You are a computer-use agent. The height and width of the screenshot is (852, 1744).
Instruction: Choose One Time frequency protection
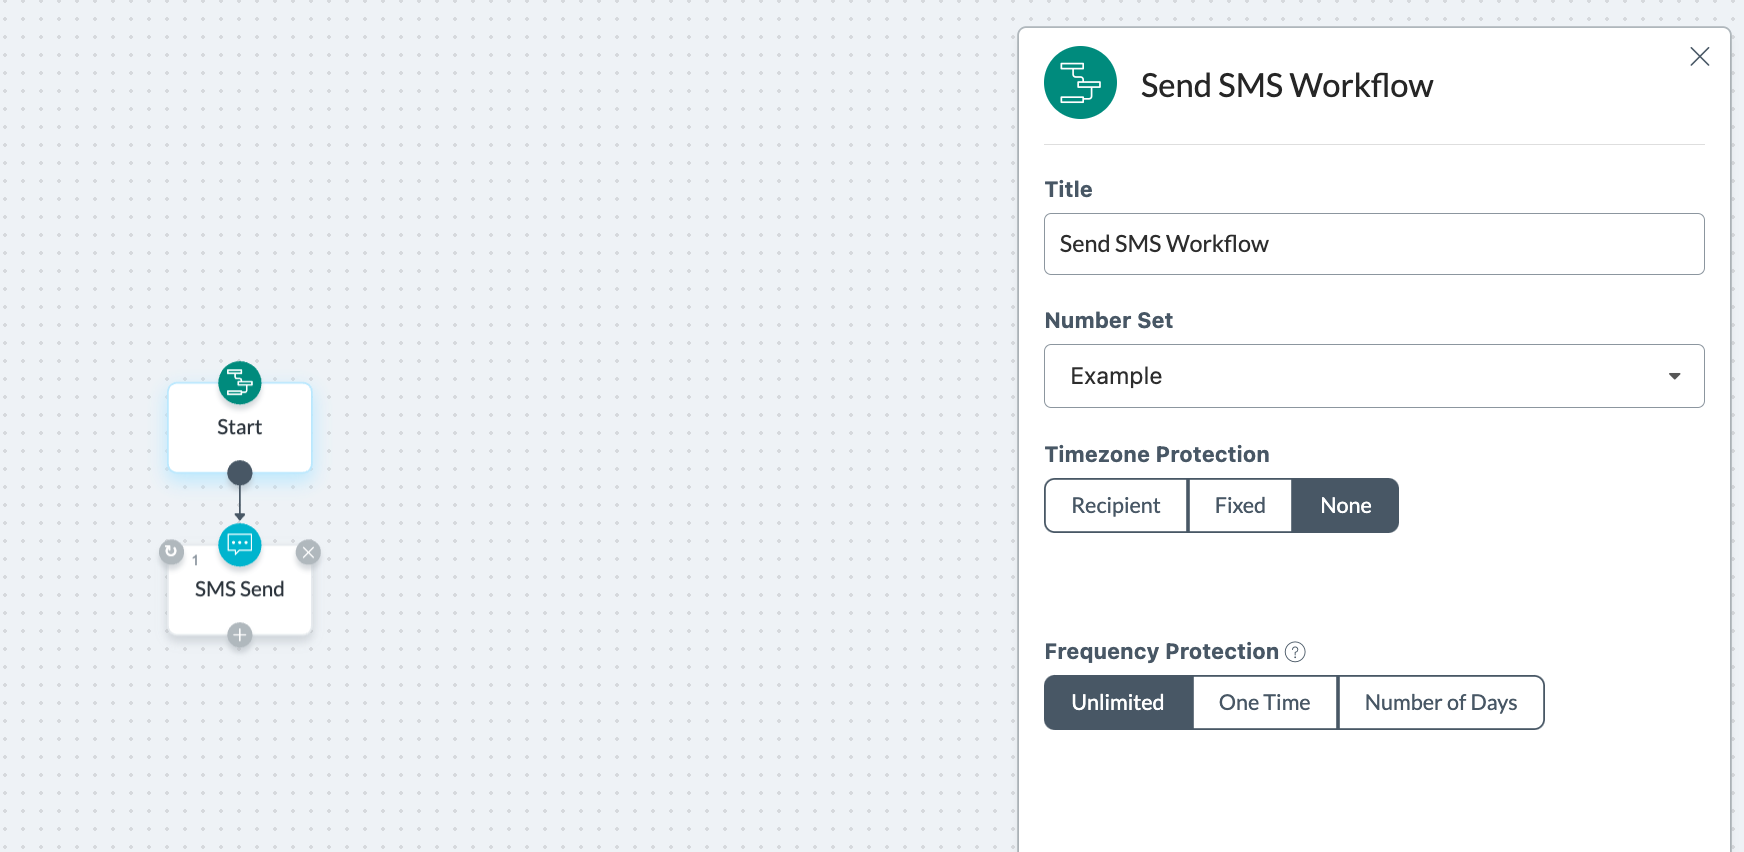coord(1265,703)
